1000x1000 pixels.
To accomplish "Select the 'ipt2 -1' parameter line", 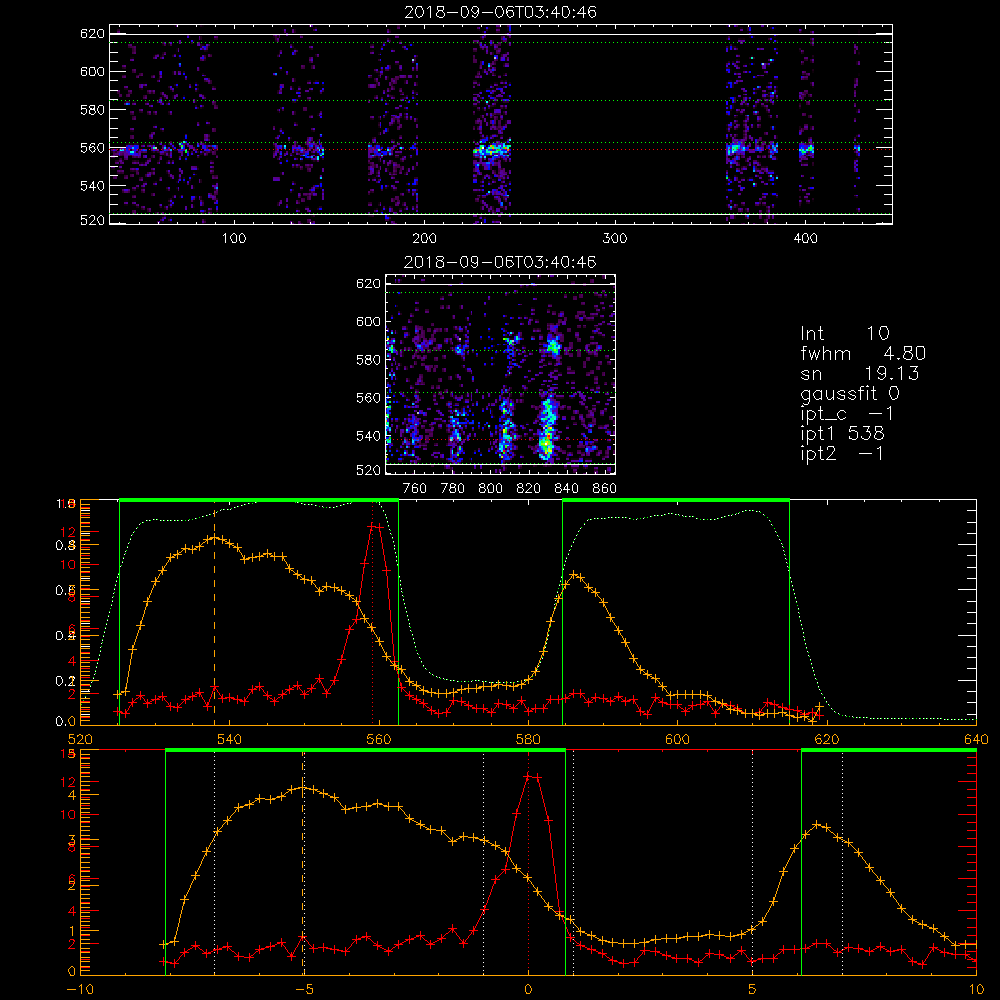I will pyautogui.click(x=842, y=453).
